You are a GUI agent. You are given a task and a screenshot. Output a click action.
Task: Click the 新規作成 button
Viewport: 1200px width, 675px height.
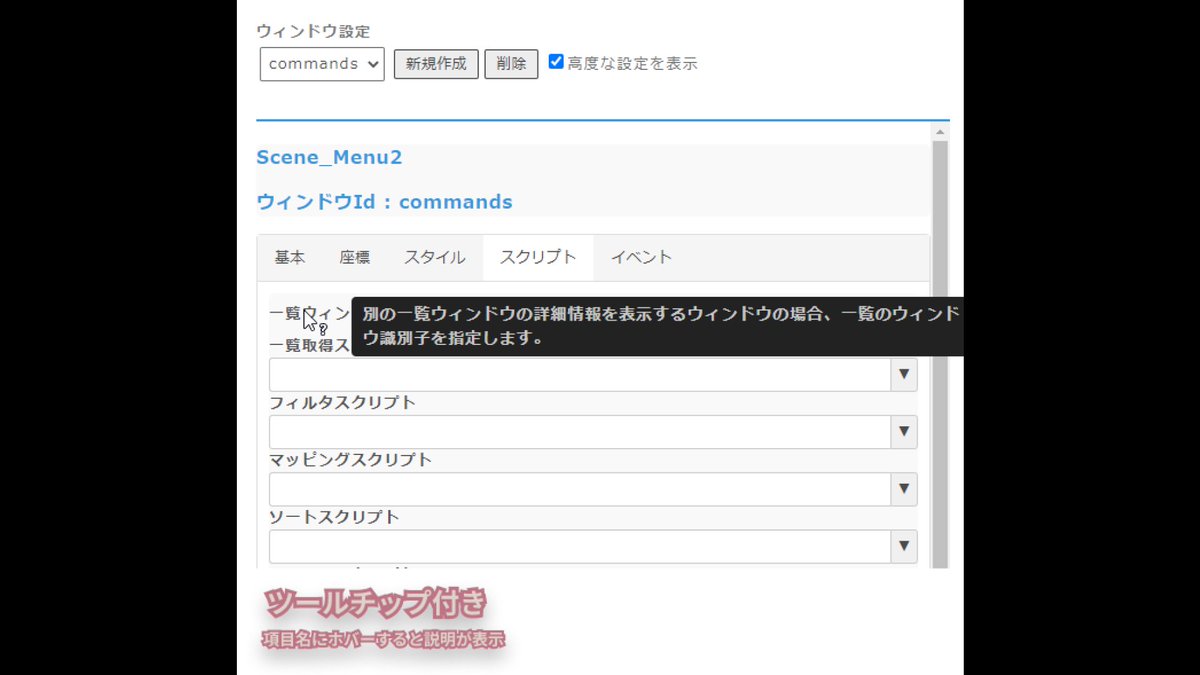tap(436, 63)
